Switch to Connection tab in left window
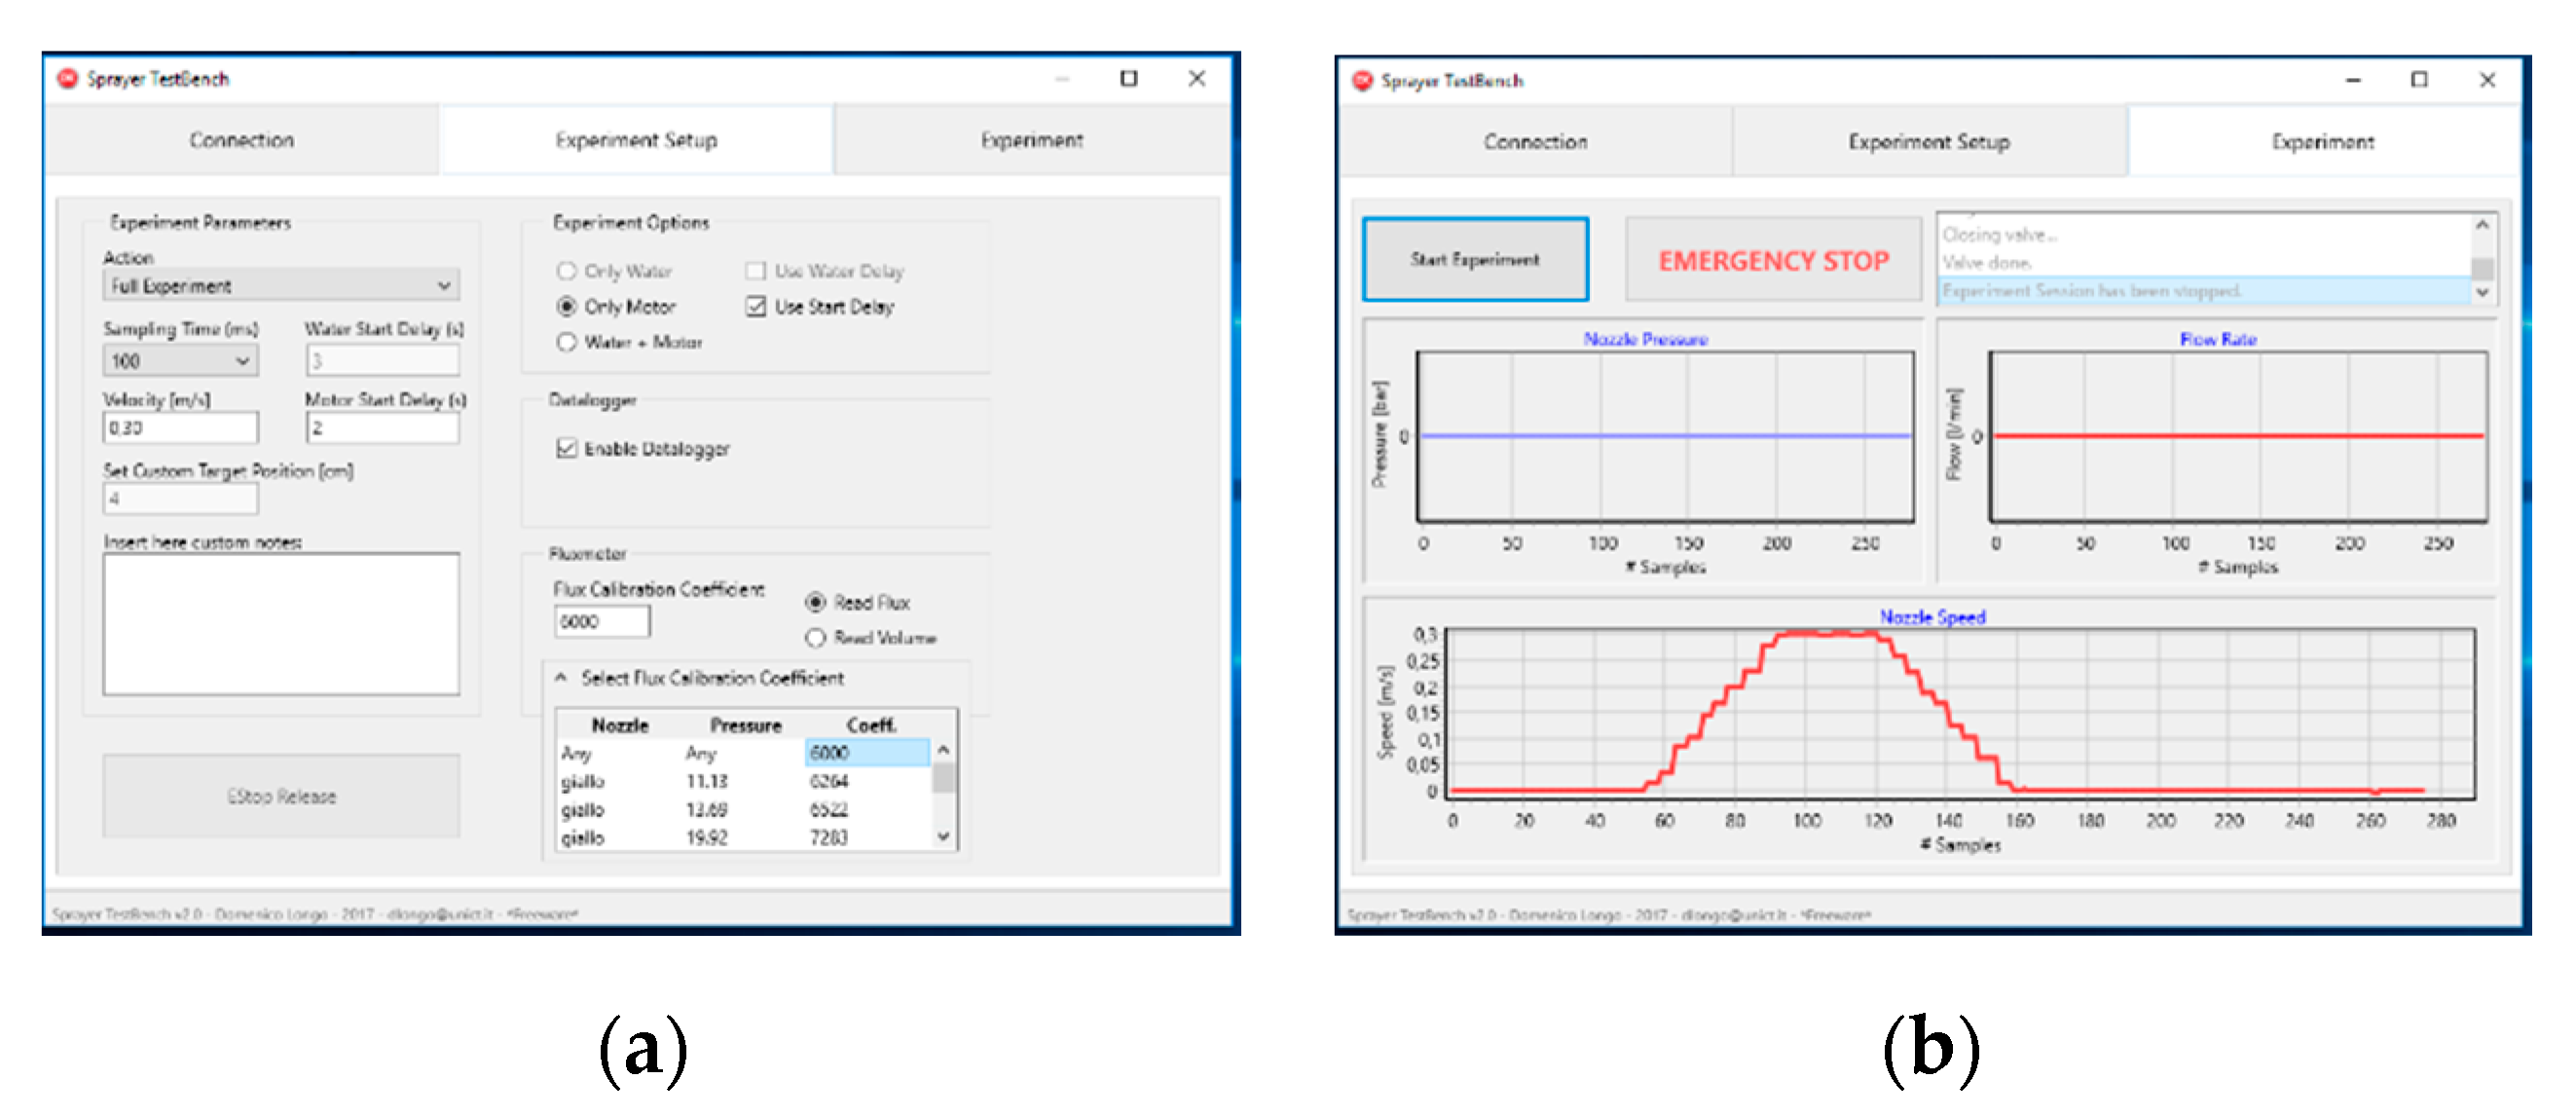The height and width of the screenshot is (1117, 2576). [x=242, y=141]
